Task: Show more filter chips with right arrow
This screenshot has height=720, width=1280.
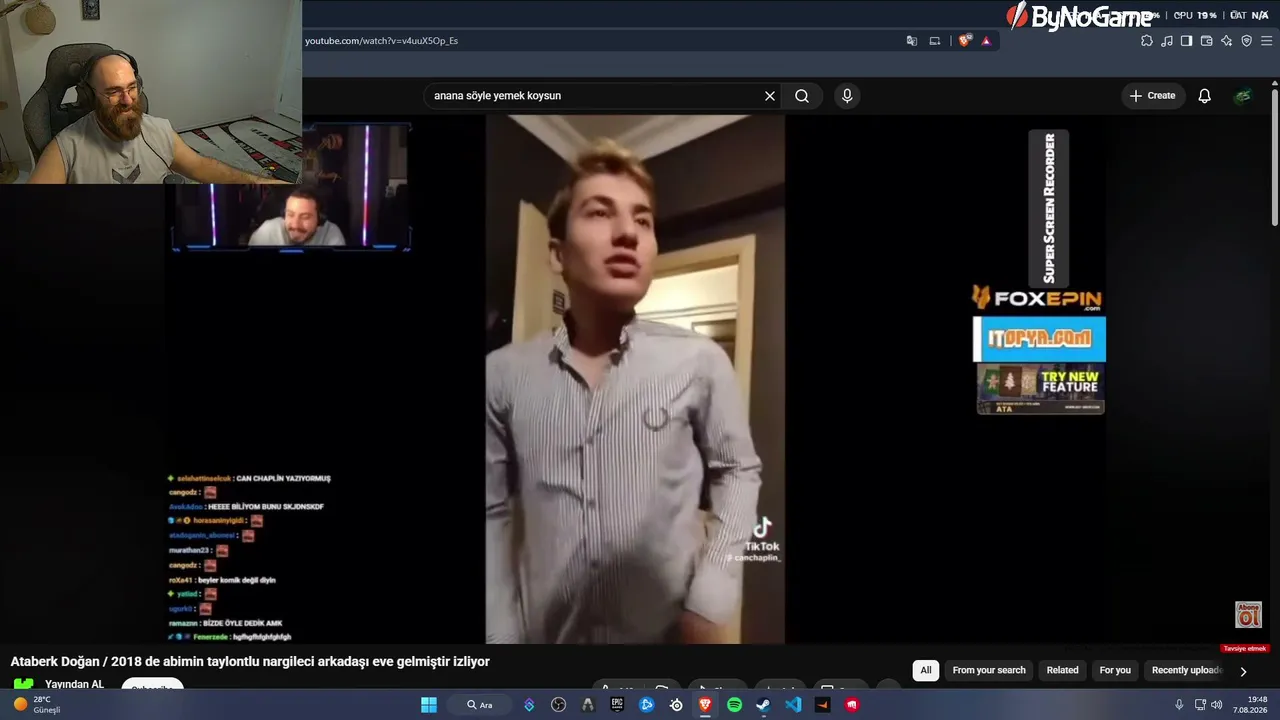Action: coord(1243,671)
